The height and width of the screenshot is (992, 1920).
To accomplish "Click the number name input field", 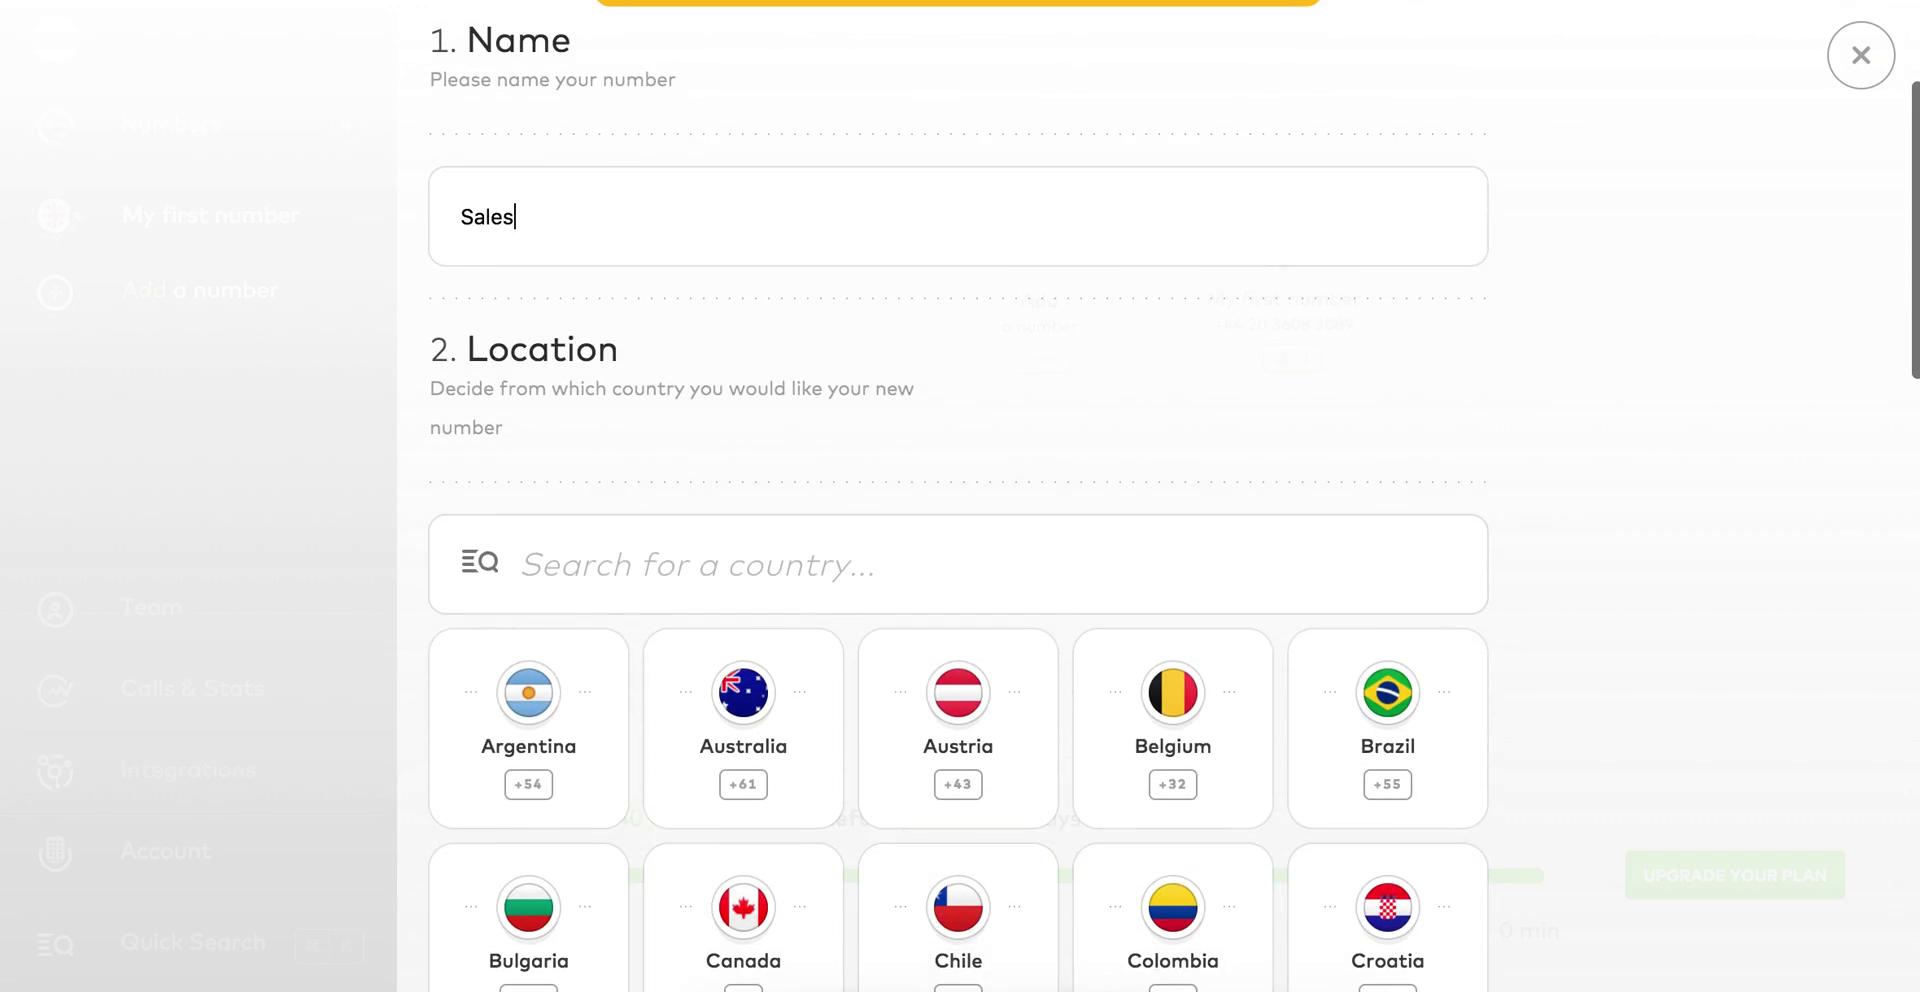I will pos(957,216).
